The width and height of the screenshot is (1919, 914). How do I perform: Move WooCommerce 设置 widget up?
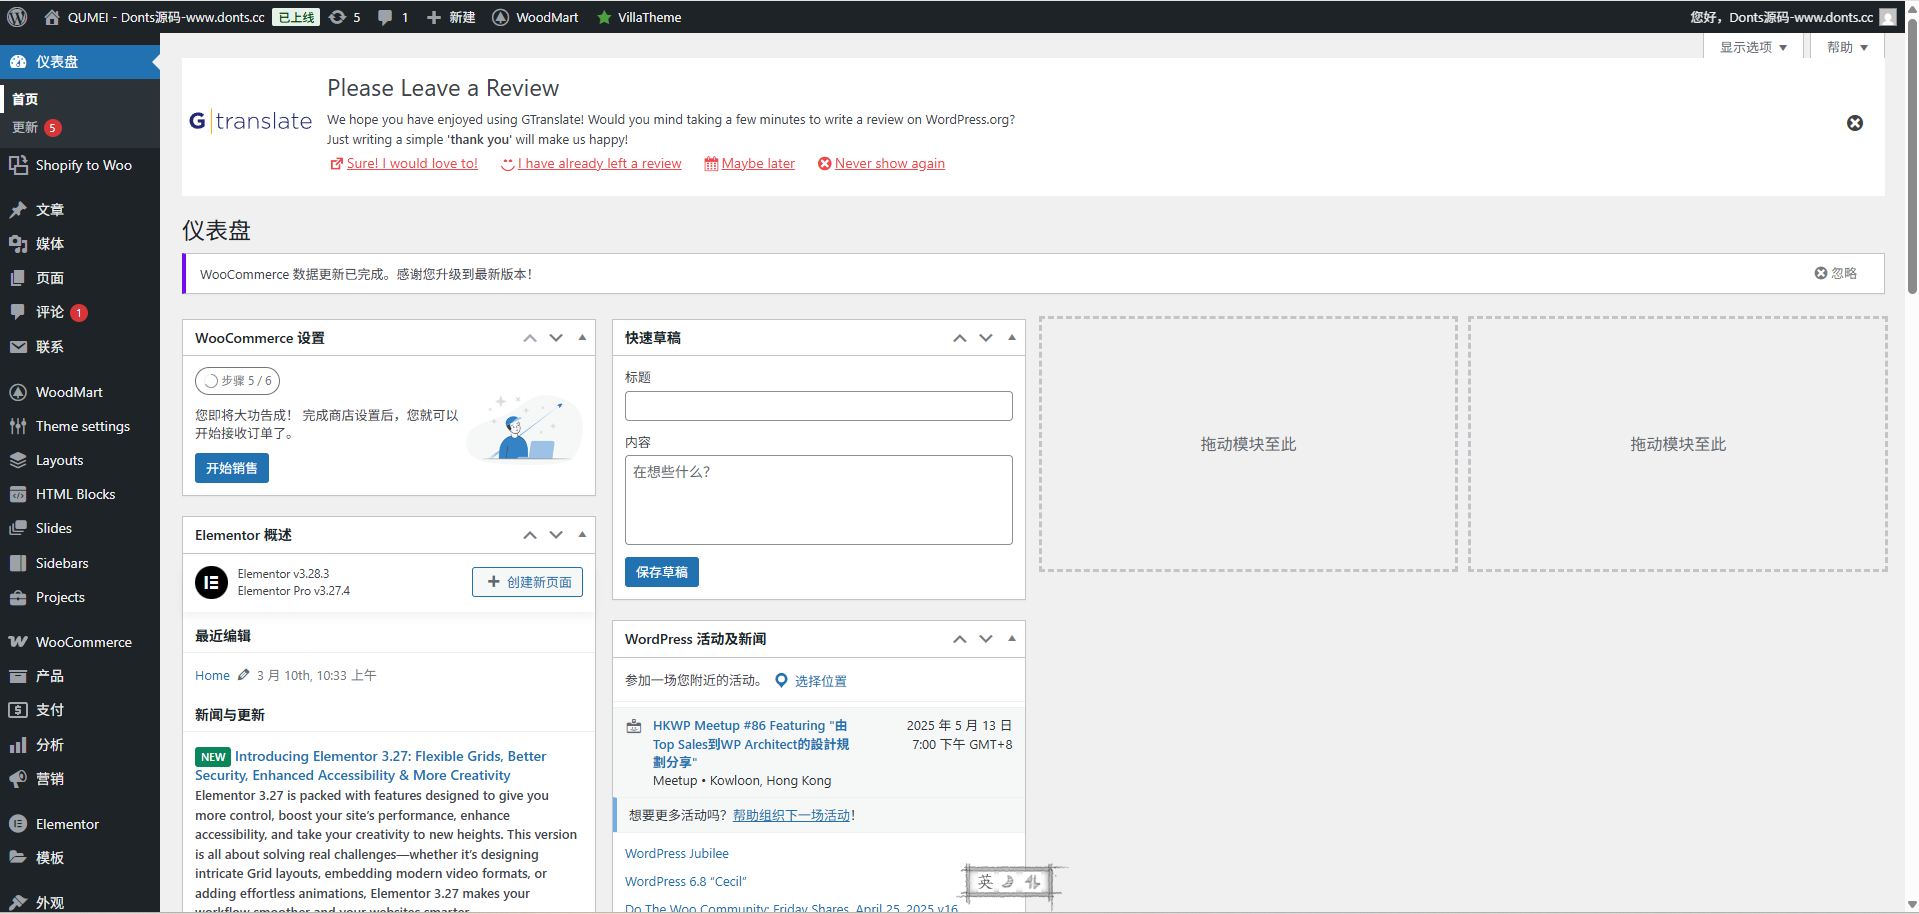click(530, 338)
